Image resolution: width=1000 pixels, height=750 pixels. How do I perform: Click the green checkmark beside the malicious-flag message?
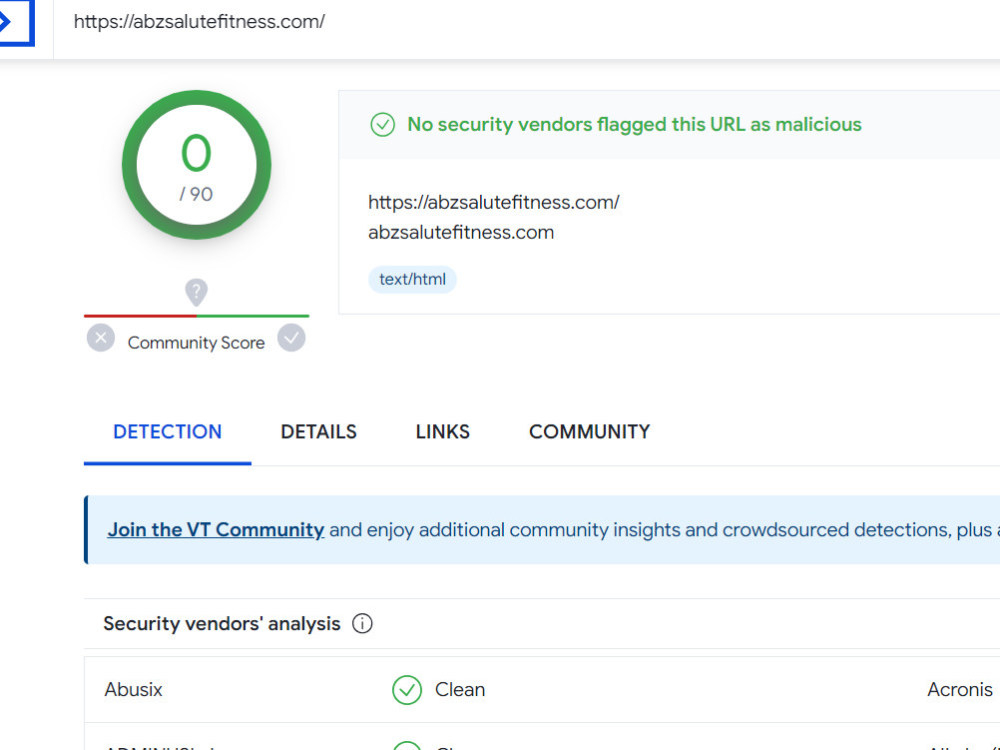coord(383,124)
